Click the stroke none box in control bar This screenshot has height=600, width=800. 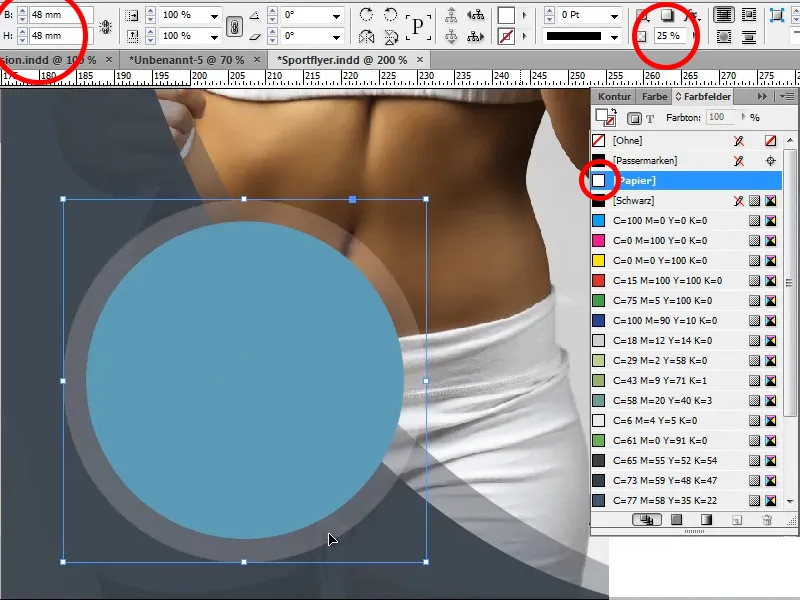(x=506, y=36)
